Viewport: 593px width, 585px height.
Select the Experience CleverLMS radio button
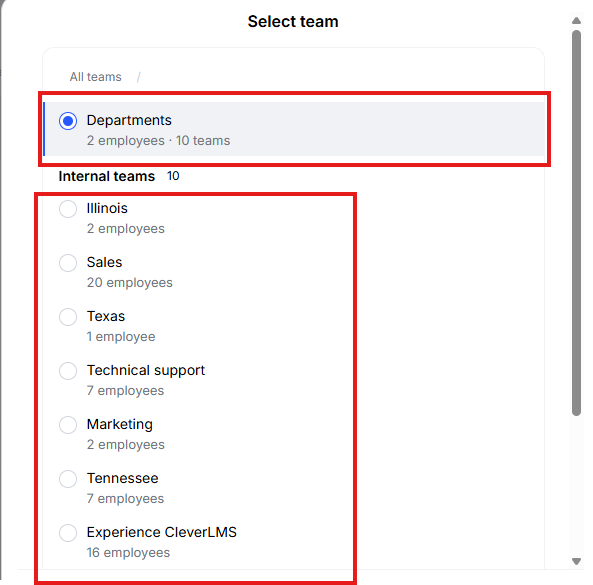click(x=68, y=533)
